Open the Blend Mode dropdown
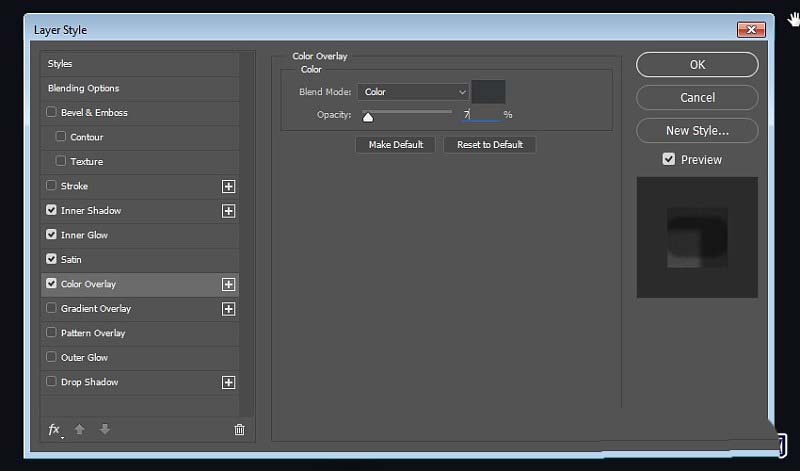Image resolution: width=800 pixels, height=471 pixels. (412, 92)
